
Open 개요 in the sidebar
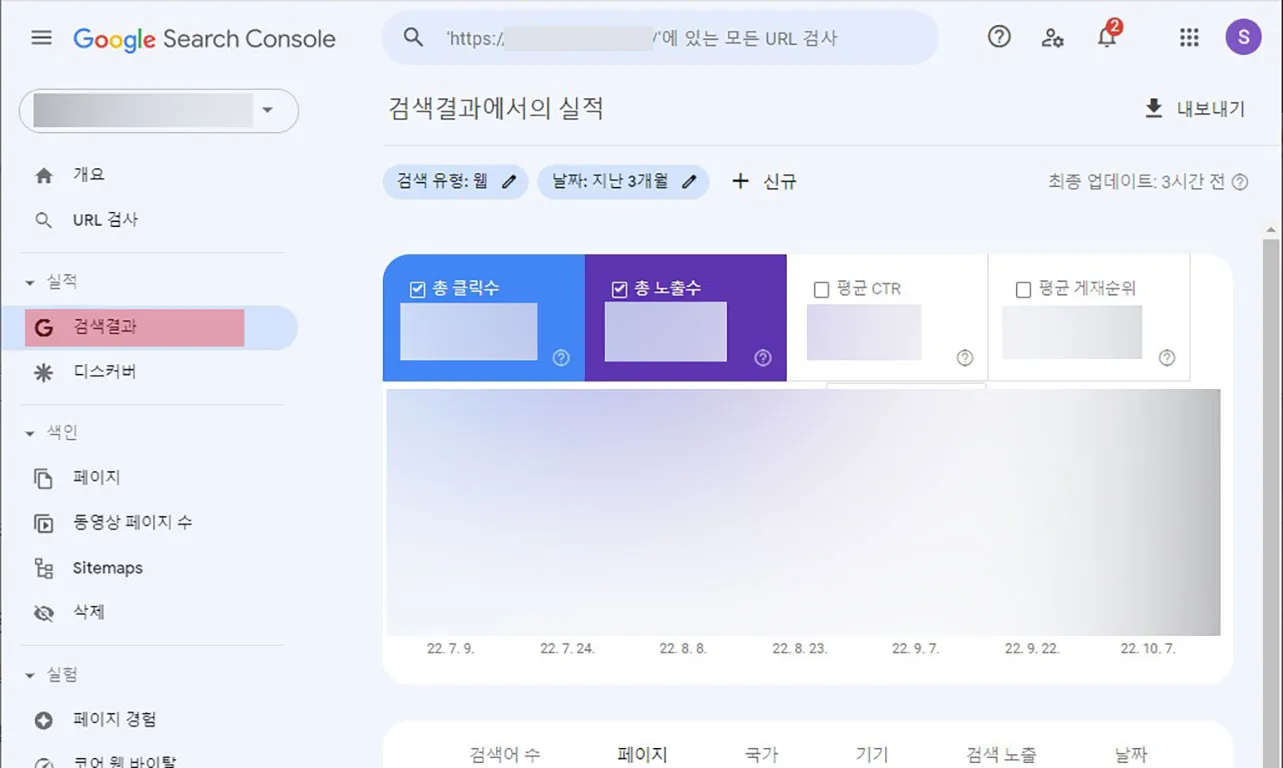point(89,175)
